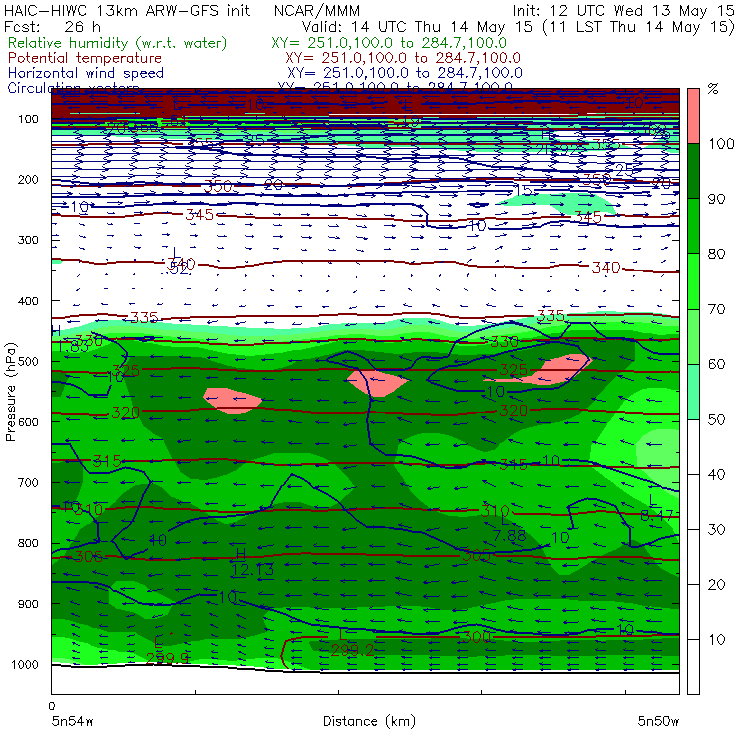This screenshot has height=740, width=740.
Task: Click the 'HAIC-HIWC 13km ARW-GFS init' title
Action: [x=127, y=10]
